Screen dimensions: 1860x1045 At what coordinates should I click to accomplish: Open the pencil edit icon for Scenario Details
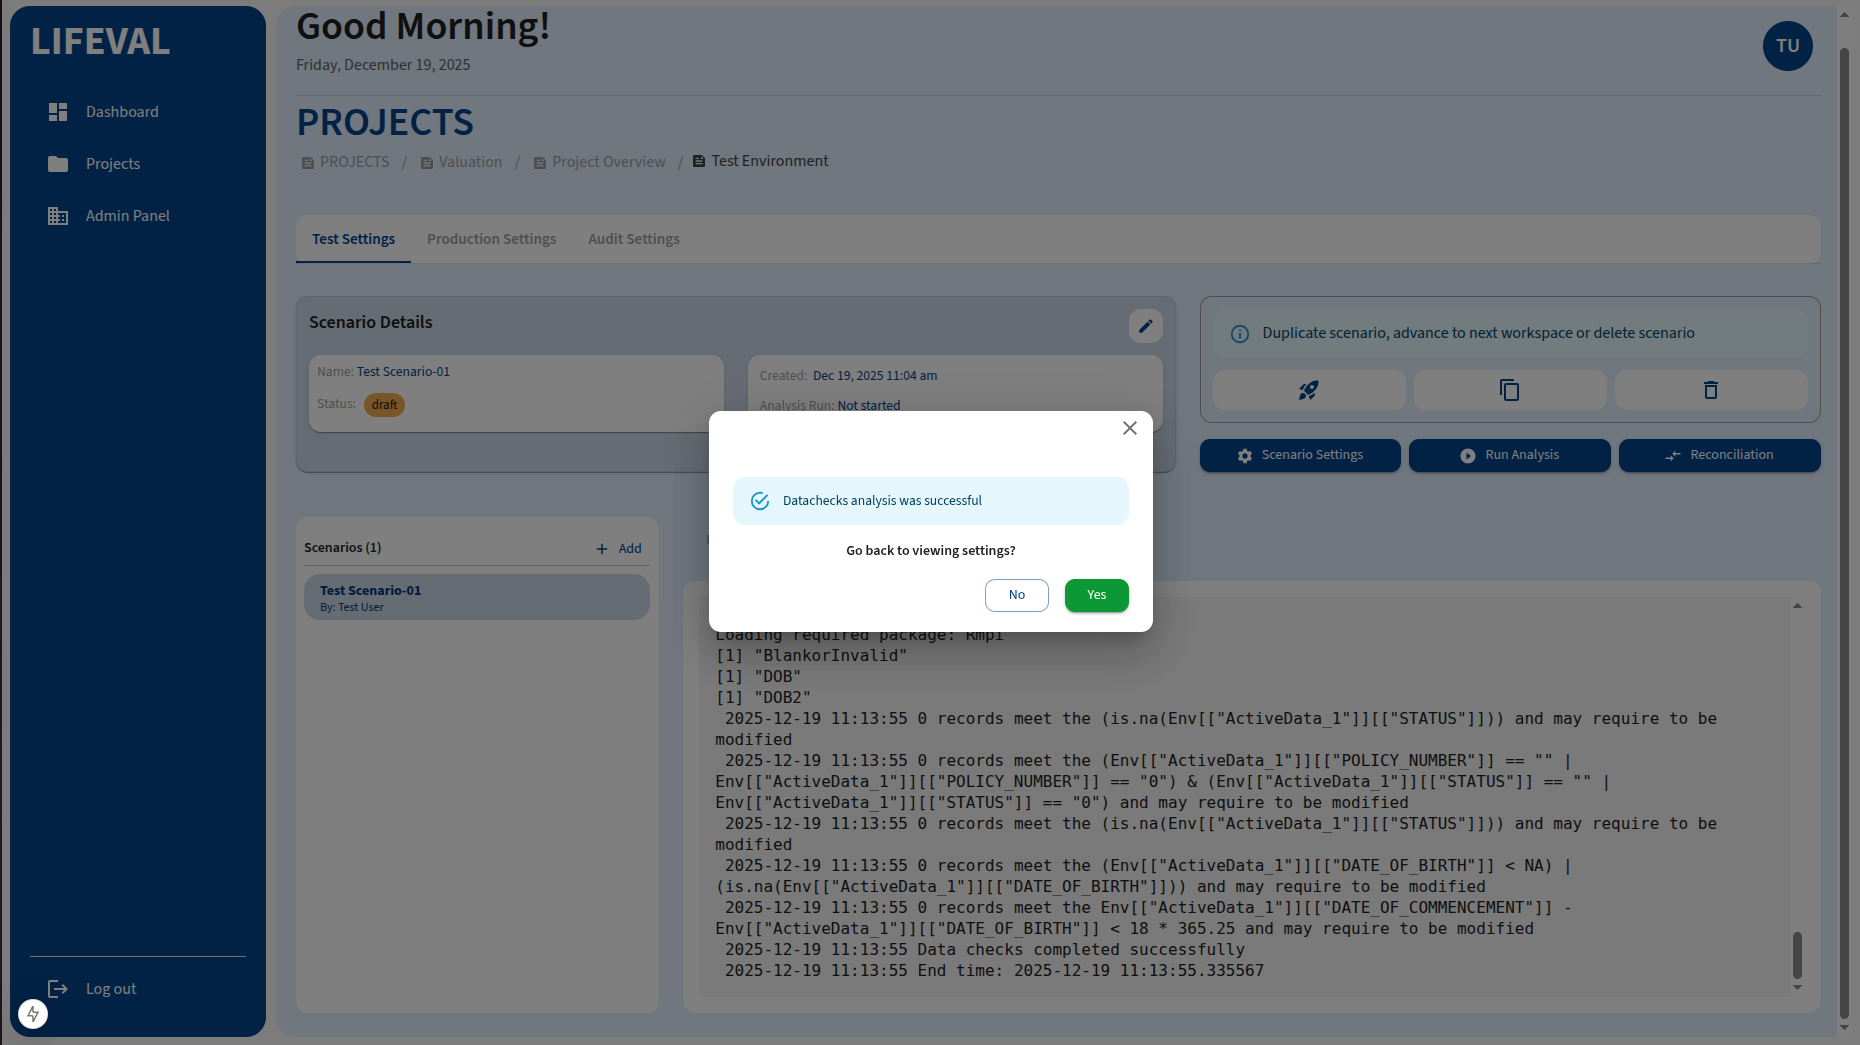(x=1146, y=326)
